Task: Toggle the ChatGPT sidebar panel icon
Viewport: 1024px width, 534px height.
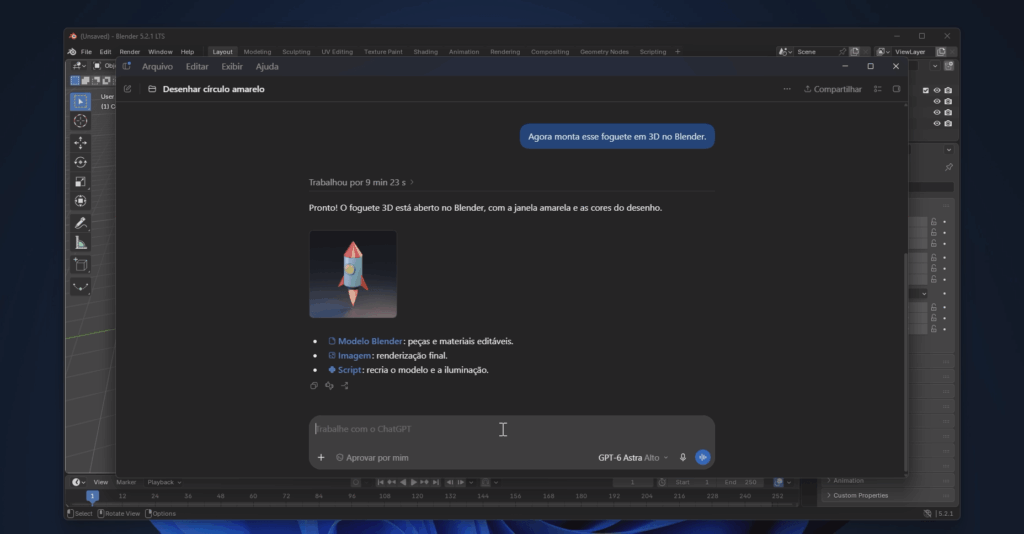Action: click(127, 66)
